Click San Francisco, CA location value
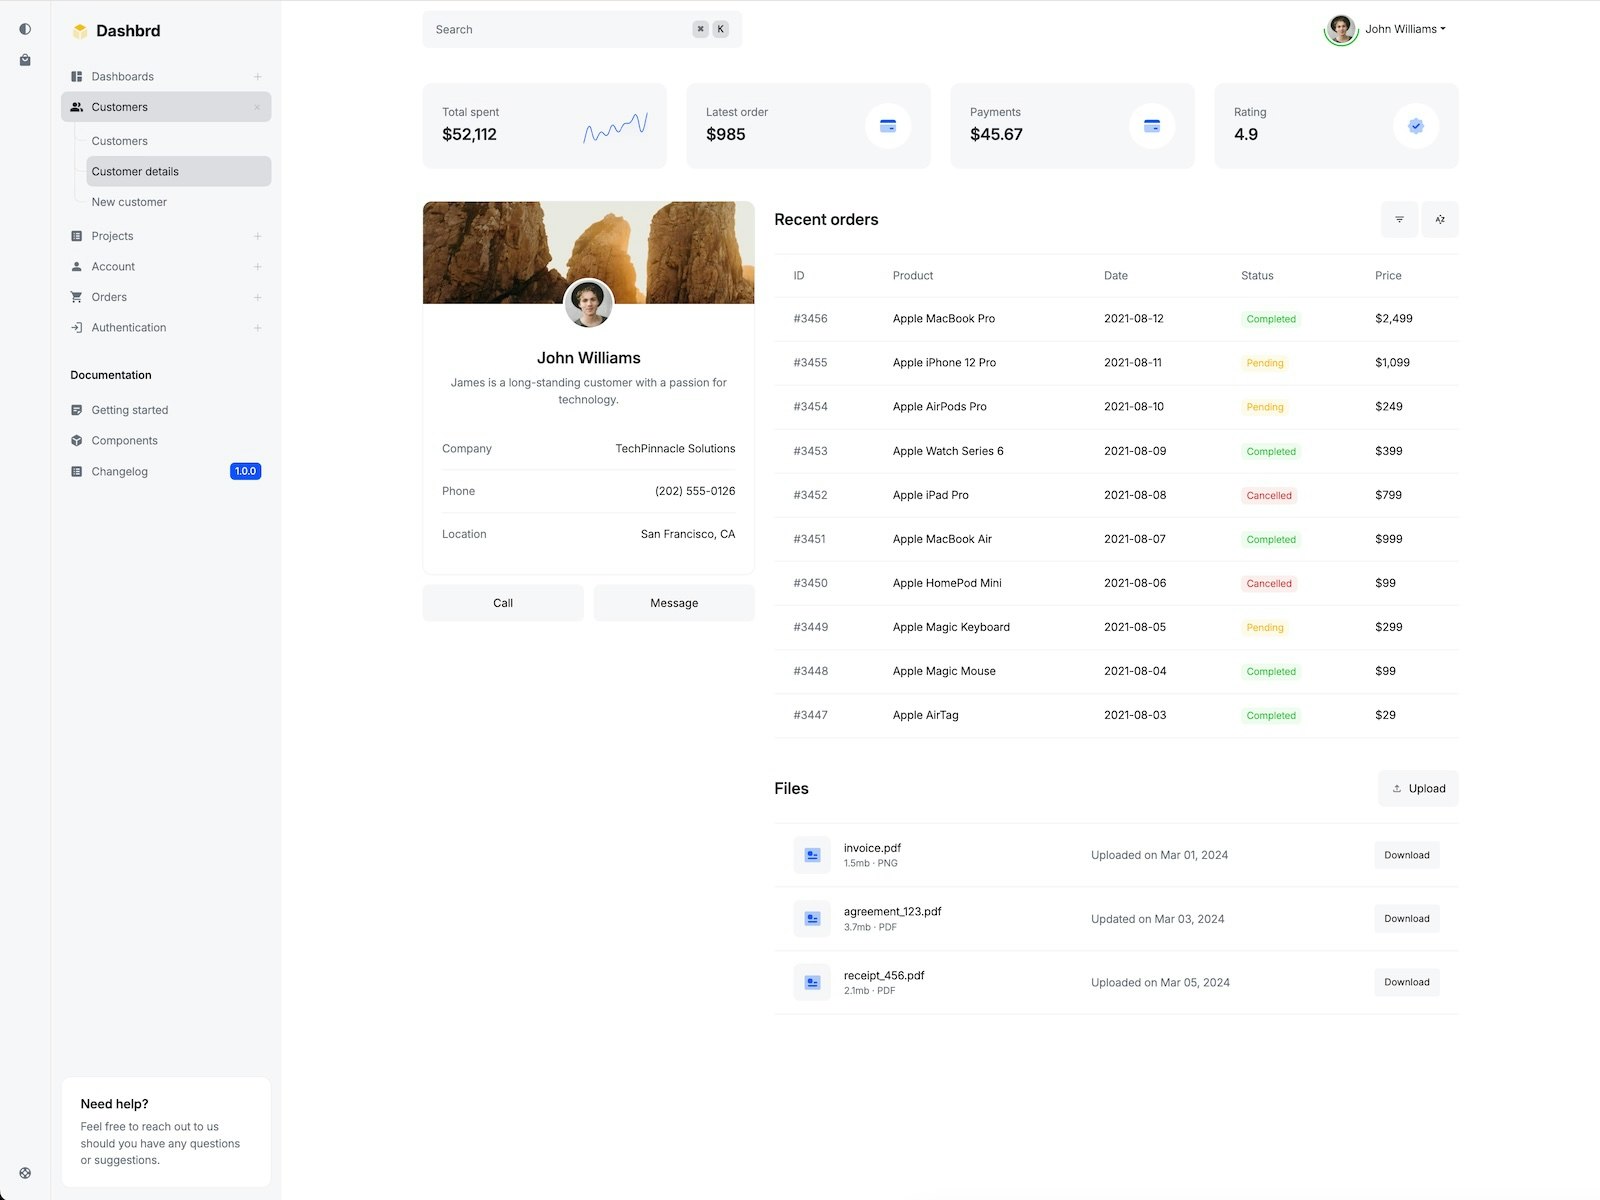1600x1200 pixels. coord(688,534)
